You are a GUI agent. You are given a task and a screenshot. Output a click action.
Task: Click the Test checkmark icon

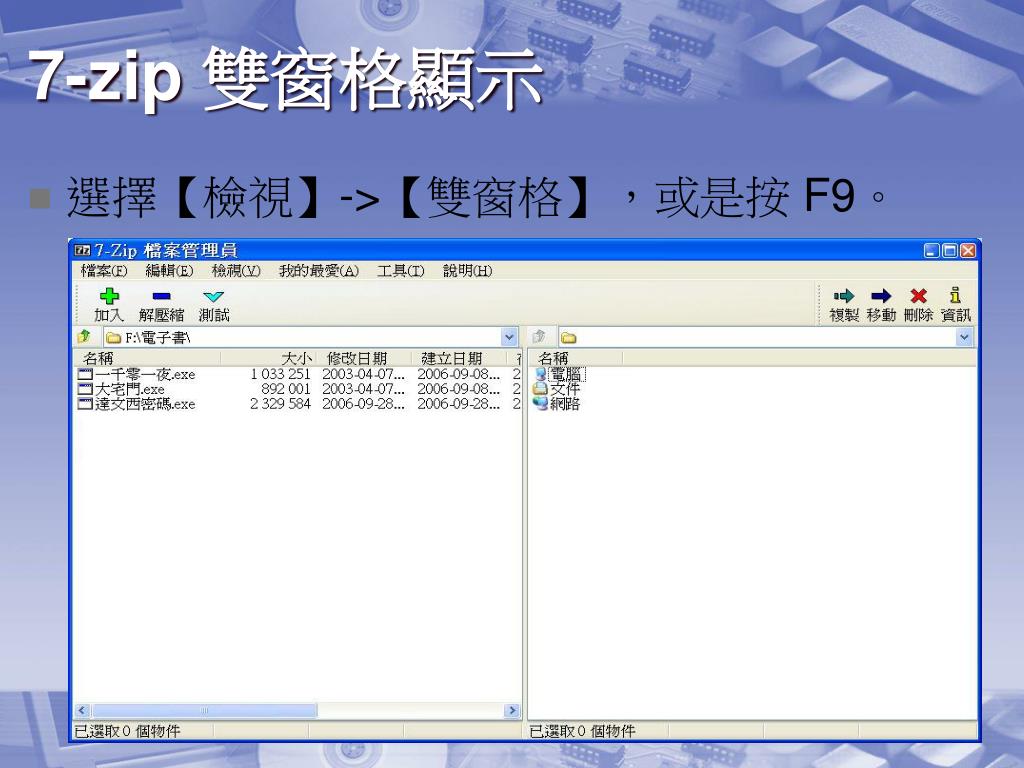[x=214, y=296]
